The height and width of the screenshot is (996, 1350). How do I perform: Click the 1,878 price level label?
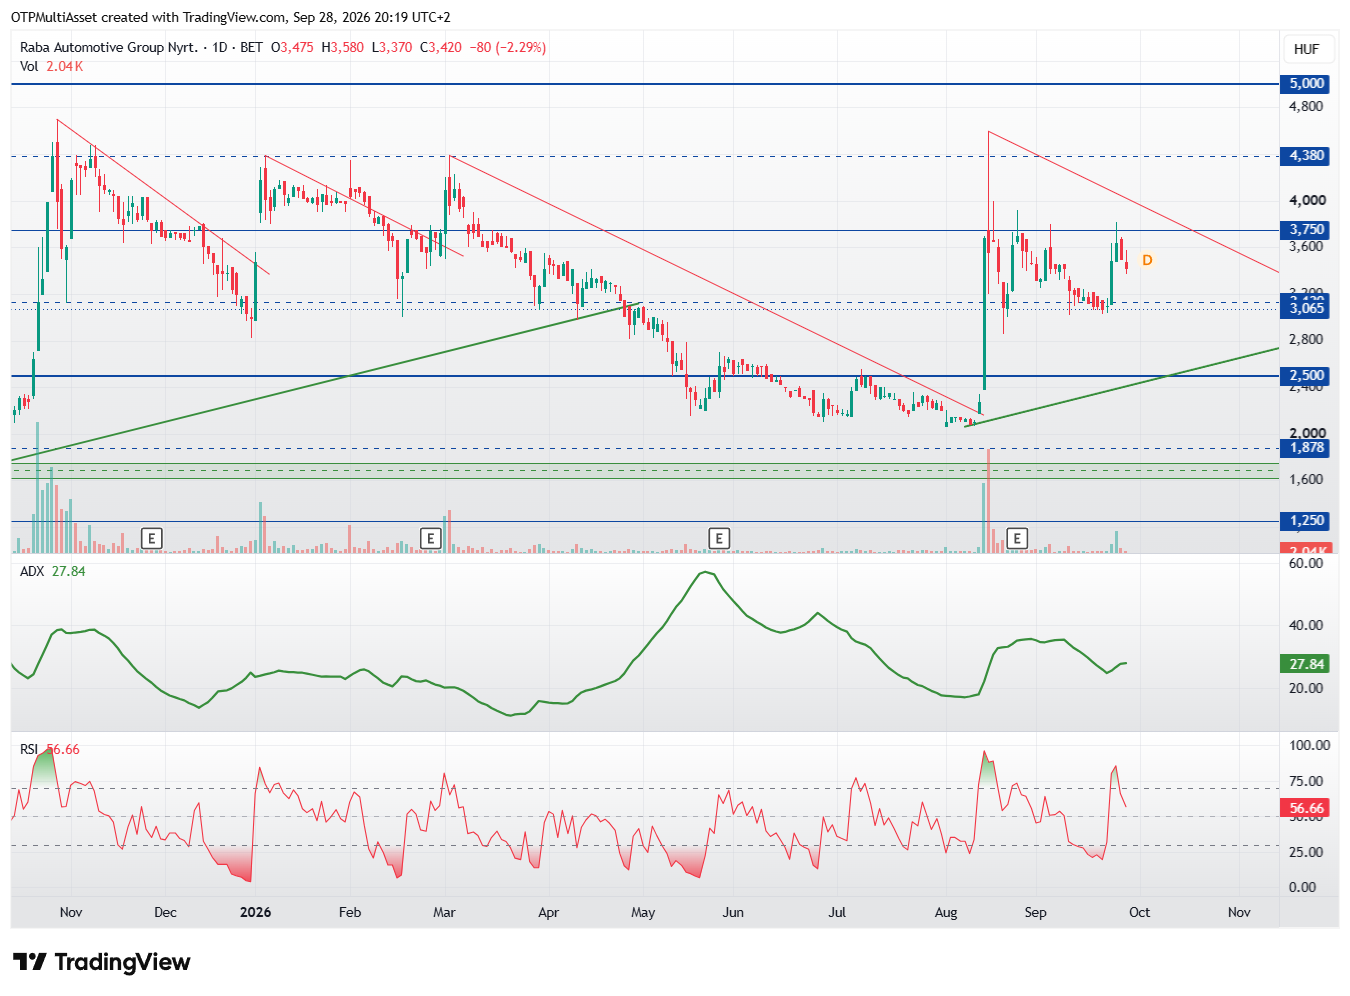1306,448
